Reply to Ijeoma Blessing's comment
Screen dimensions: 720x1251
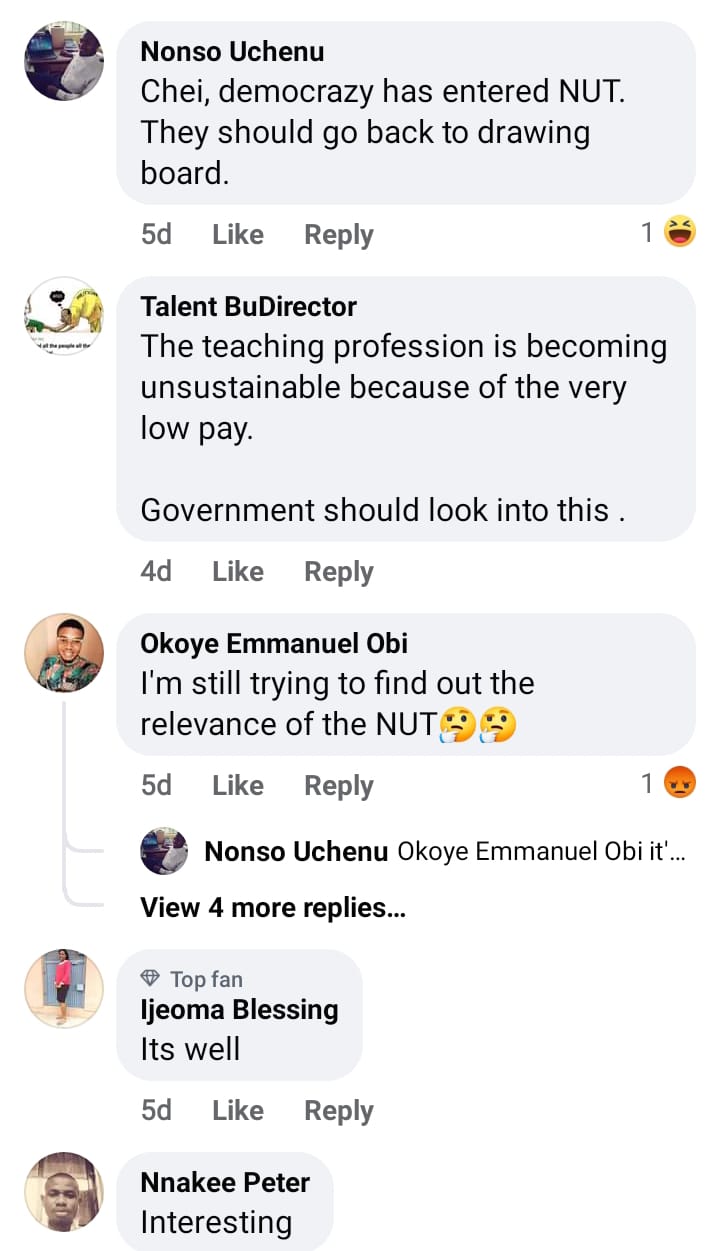tap(339, 1110)
